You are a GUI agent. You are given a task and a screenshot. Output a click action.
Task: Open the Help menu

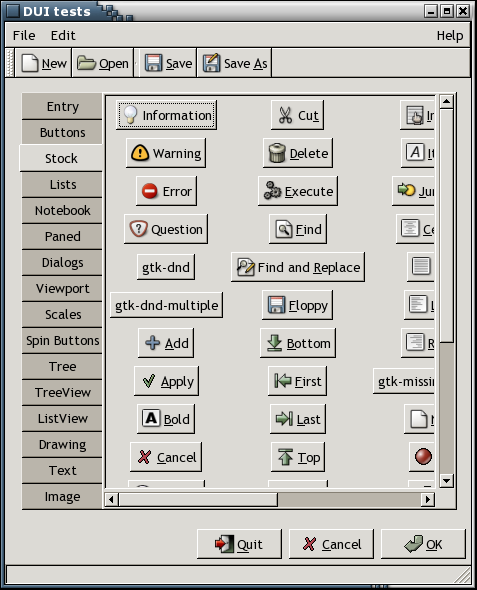click(x=450, y=35)
